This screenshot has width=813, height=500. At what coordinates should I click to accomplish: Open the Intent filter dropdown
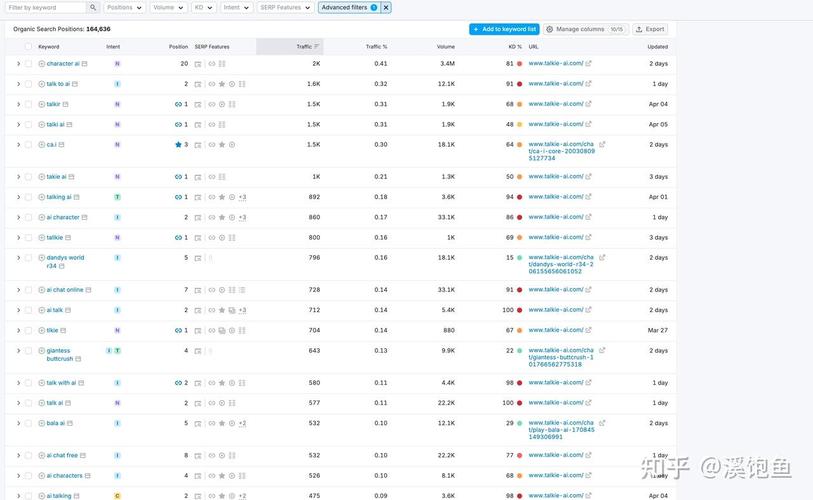236,8
